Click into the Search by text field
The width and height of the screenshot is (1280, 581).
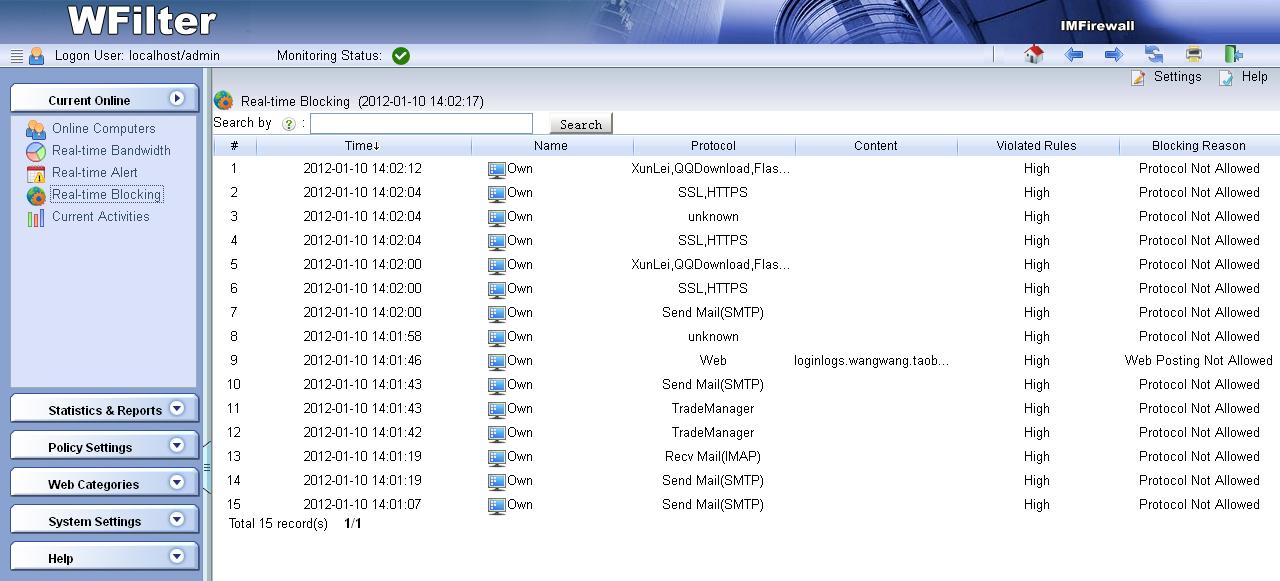click(x=421, y=124)
